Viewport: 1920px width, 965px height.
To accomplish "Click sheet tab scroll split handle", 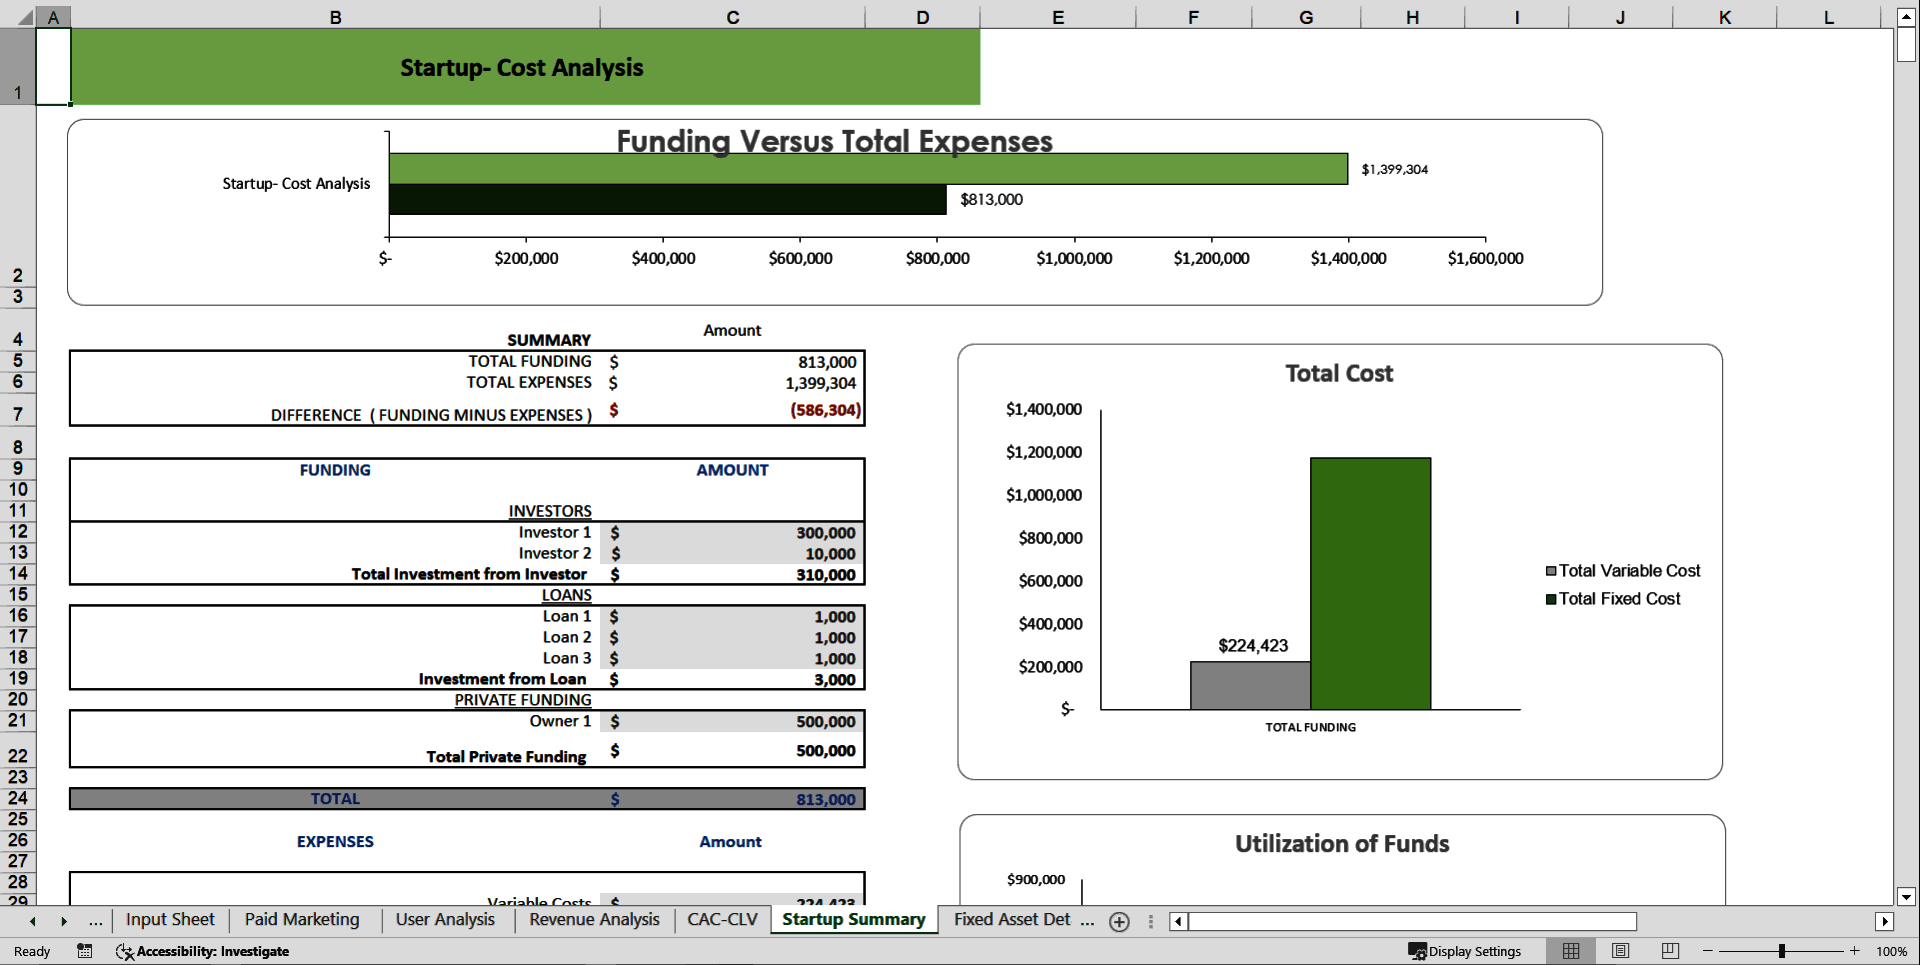I will [1151, 921].
